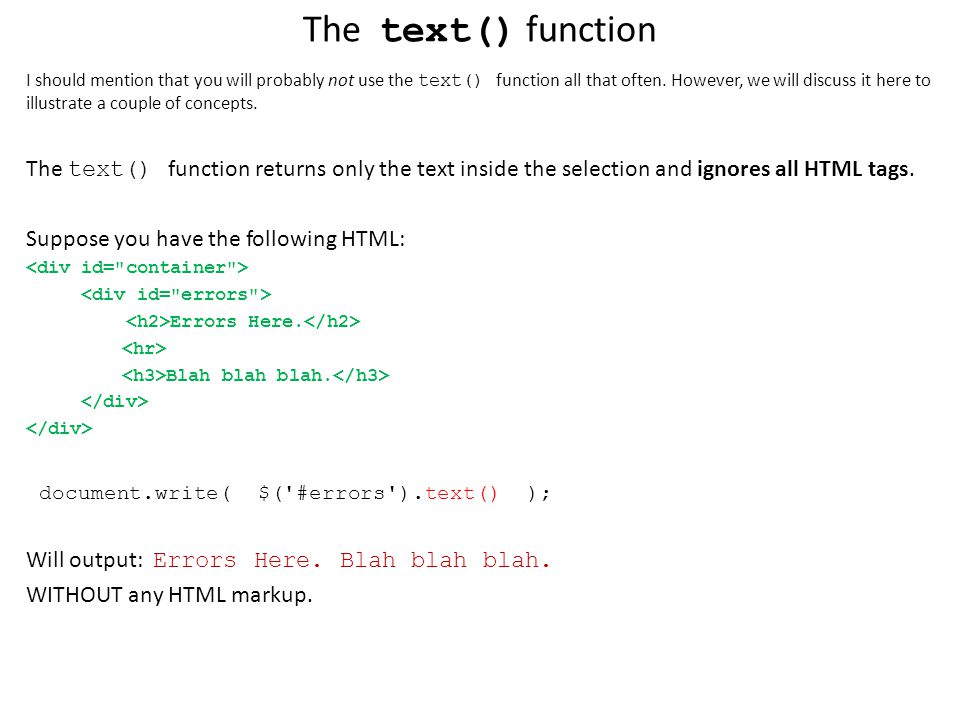Click the <h3>Blah blah blah.</h3> line
This screenshot has height=720, width=960.
255,375
